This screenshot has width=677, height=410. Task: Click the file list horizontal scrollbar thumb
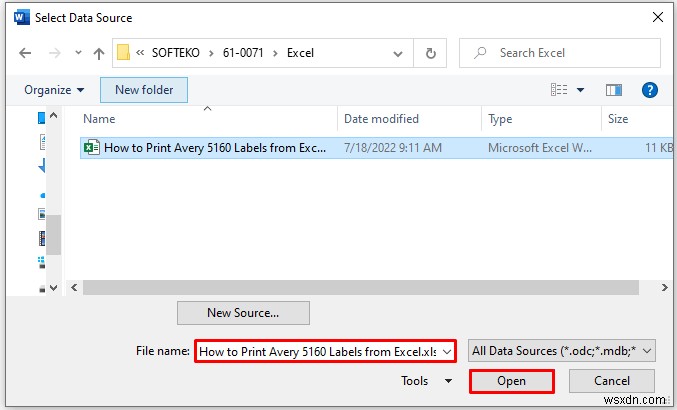point(361,287)
